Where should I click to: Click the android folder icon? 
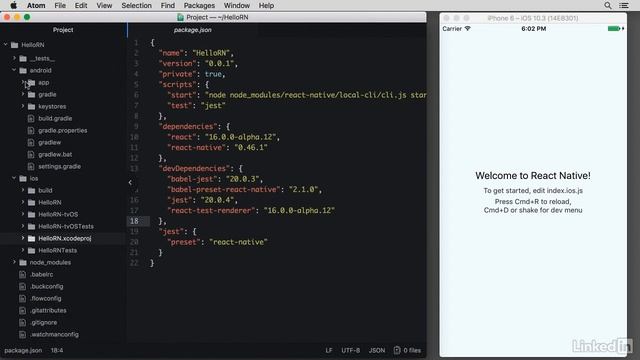[x=23, y=70]
